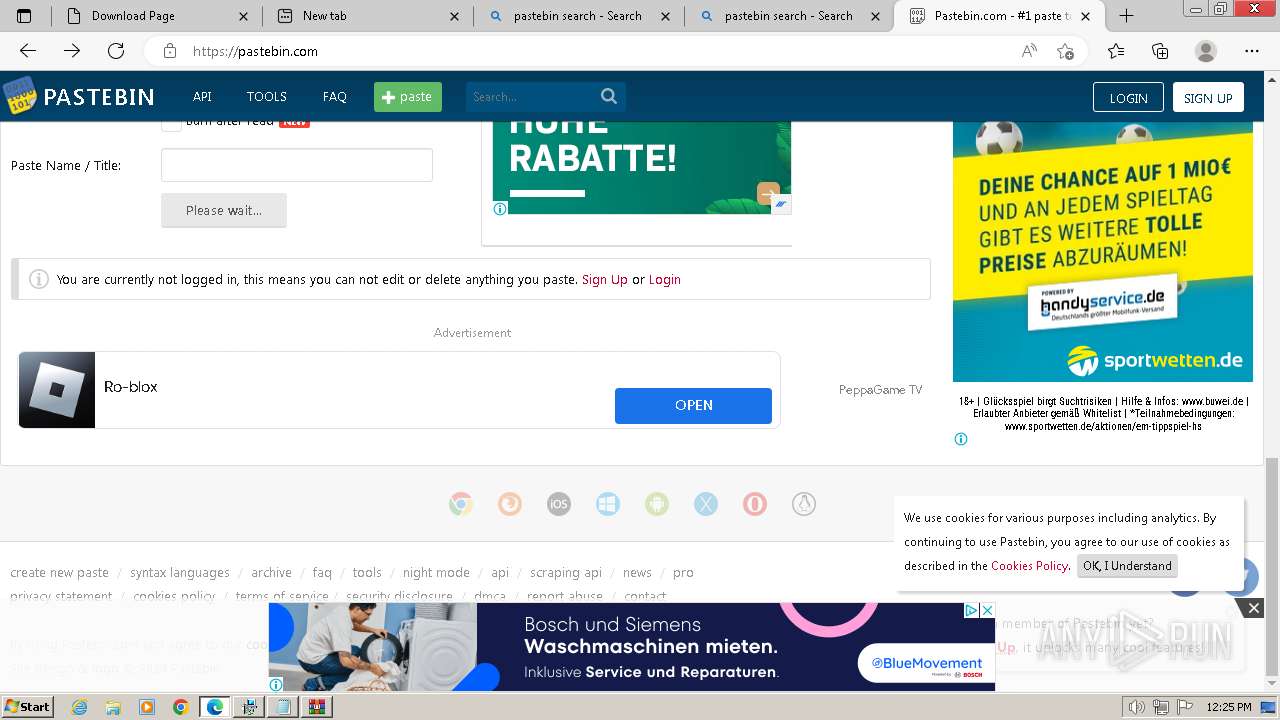Viewport: 1280px width, 720px height.
Task: Add page to favorites star icon
Action: (1065, 51)
